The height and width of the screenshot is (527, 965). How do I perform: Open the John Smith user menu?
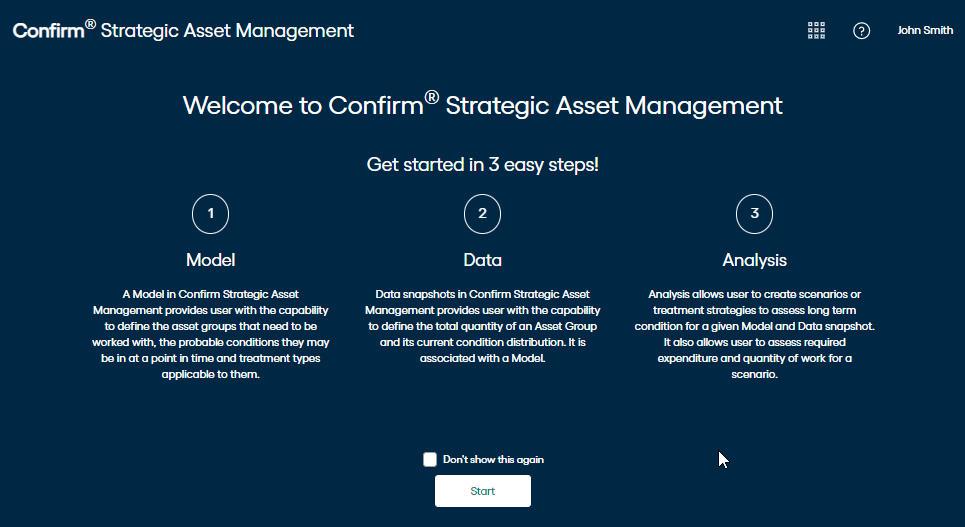(925, 30)
